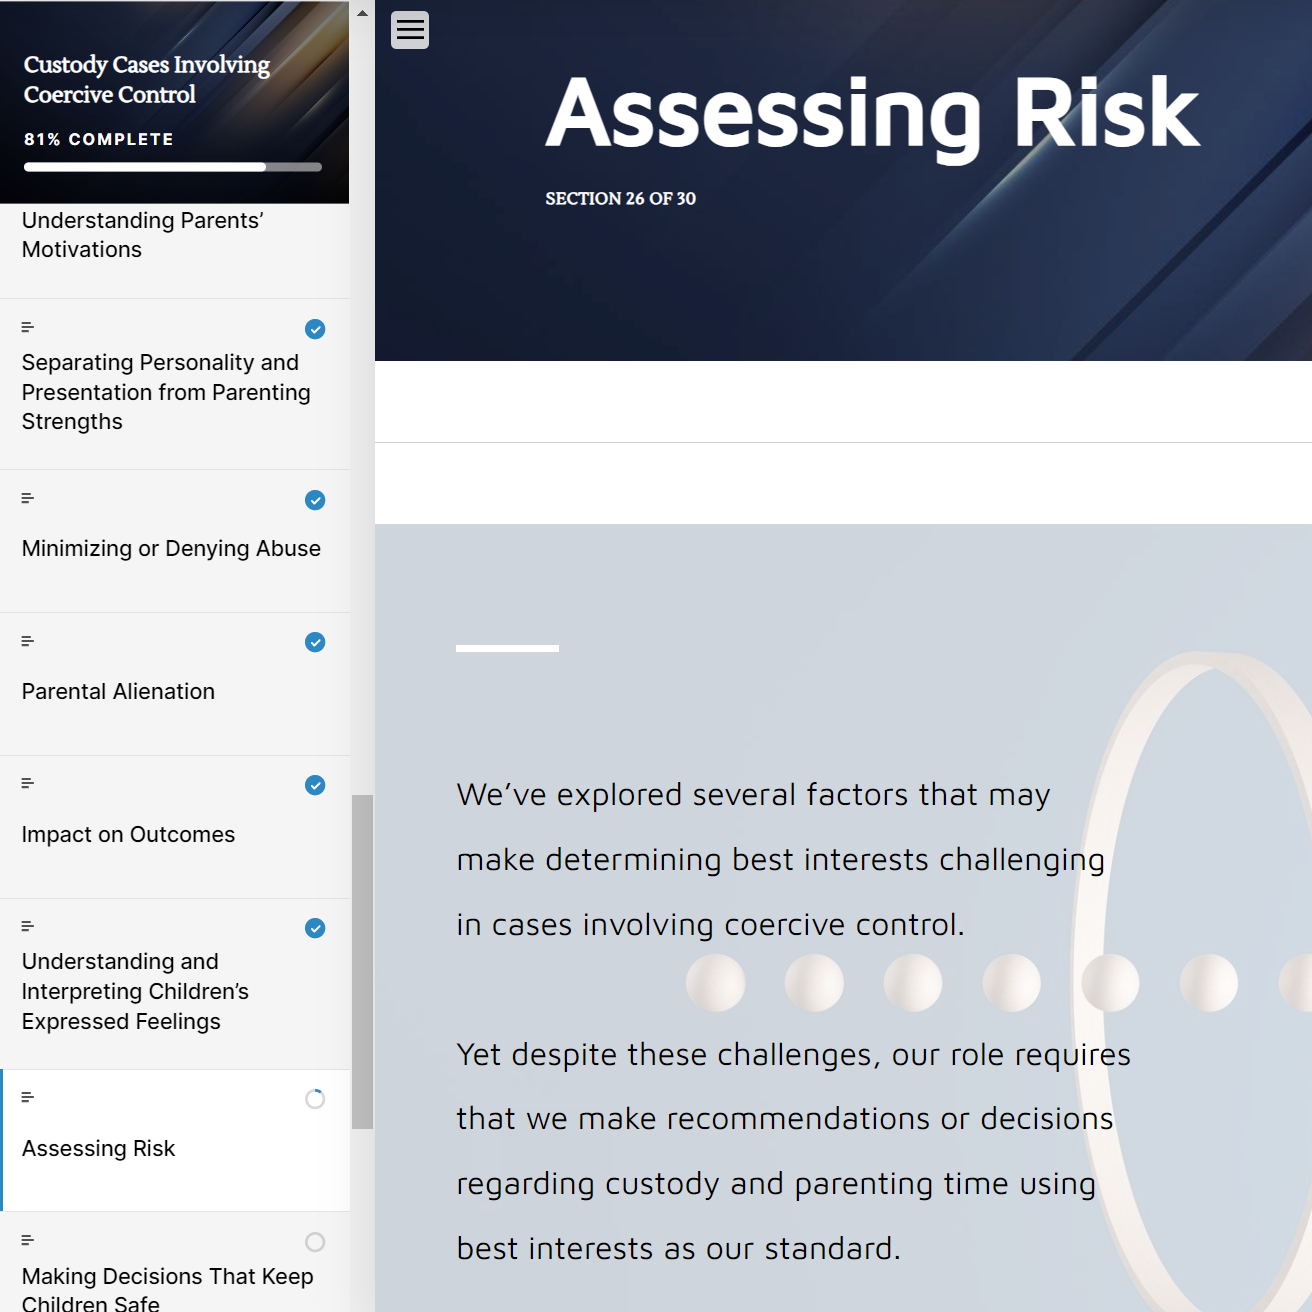Viewport: 1312px width, 1312px height.
Task: Click in-progress circle for Assessing Risk
Action: [315, 1099]
